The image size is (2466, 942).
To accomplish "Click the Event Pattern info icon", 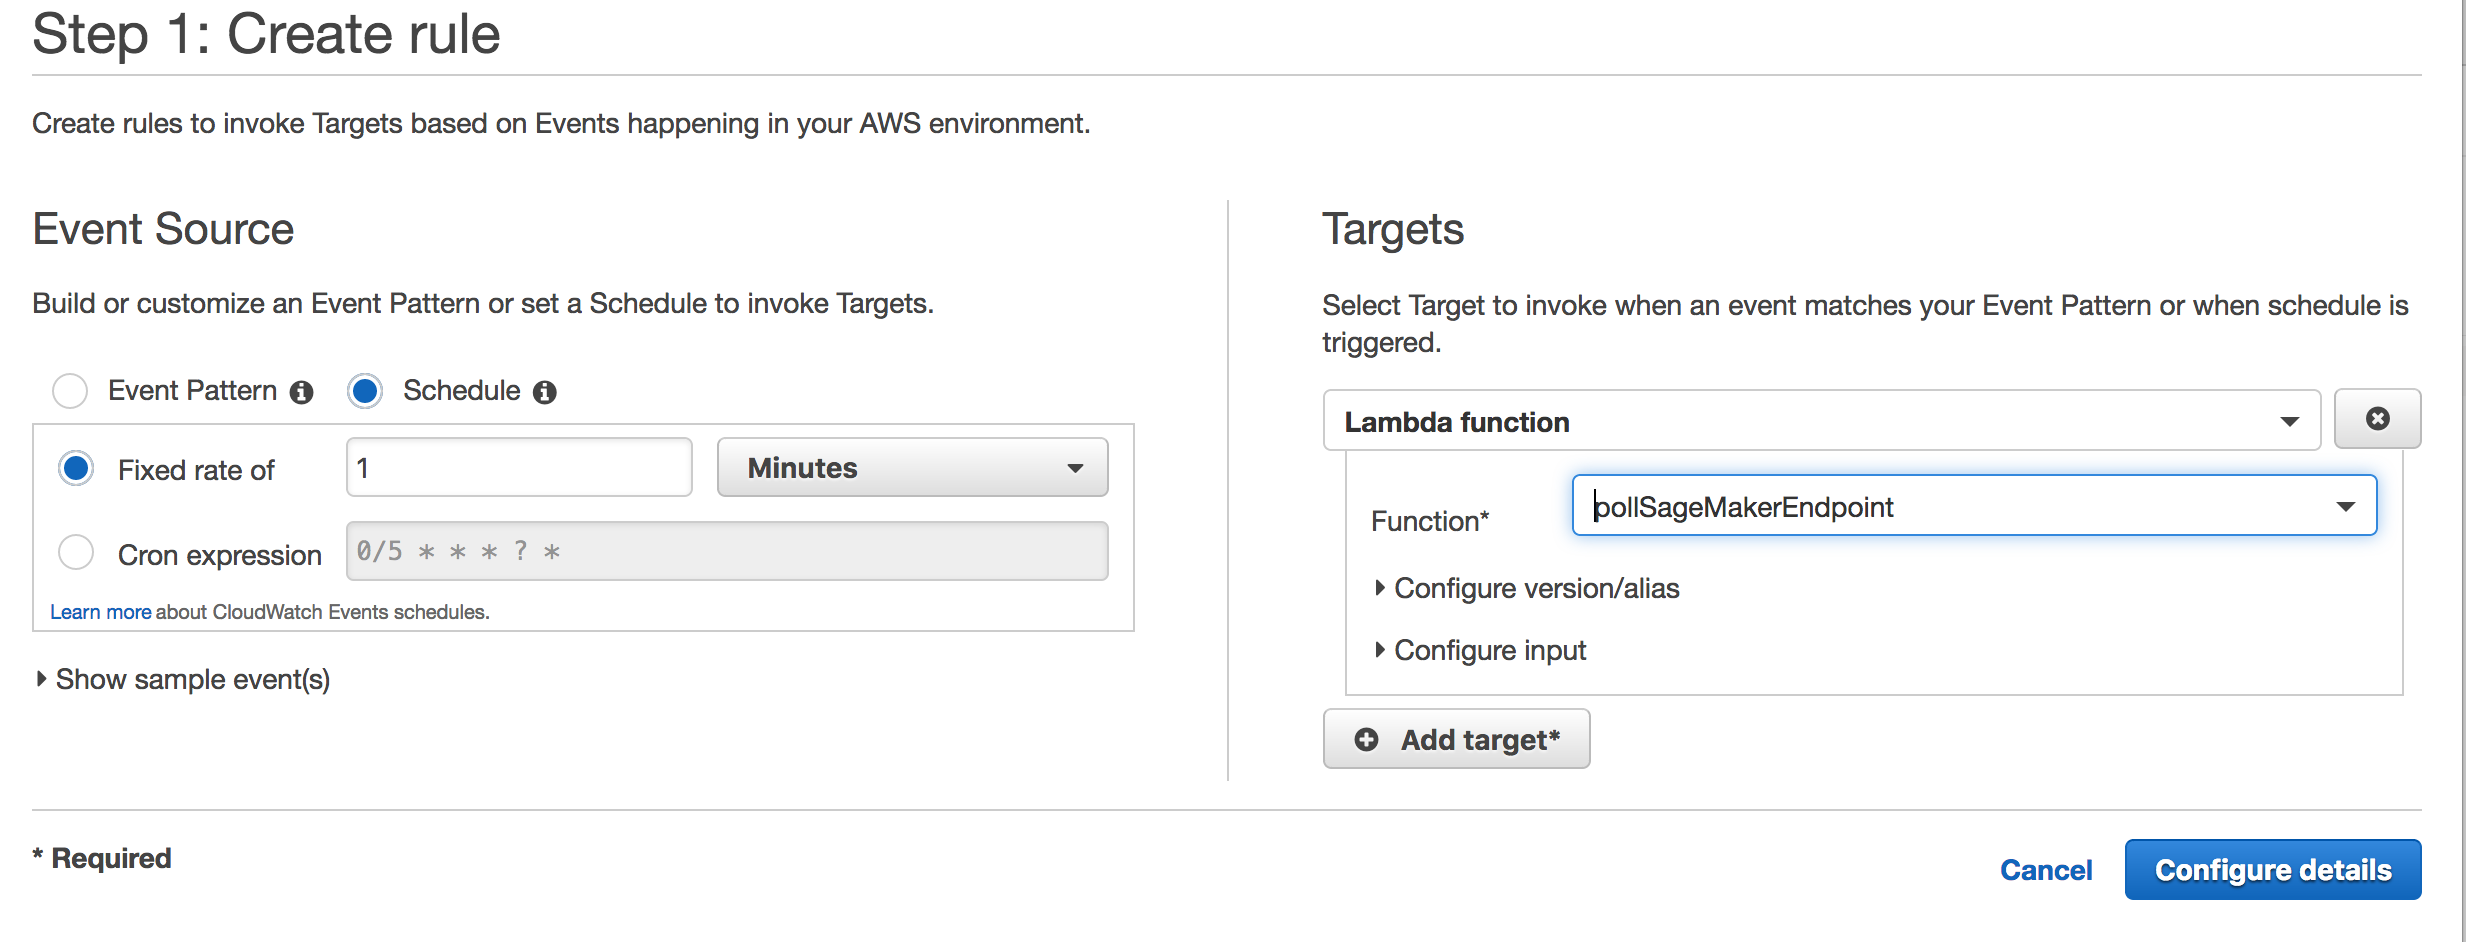I will point(302,392).
